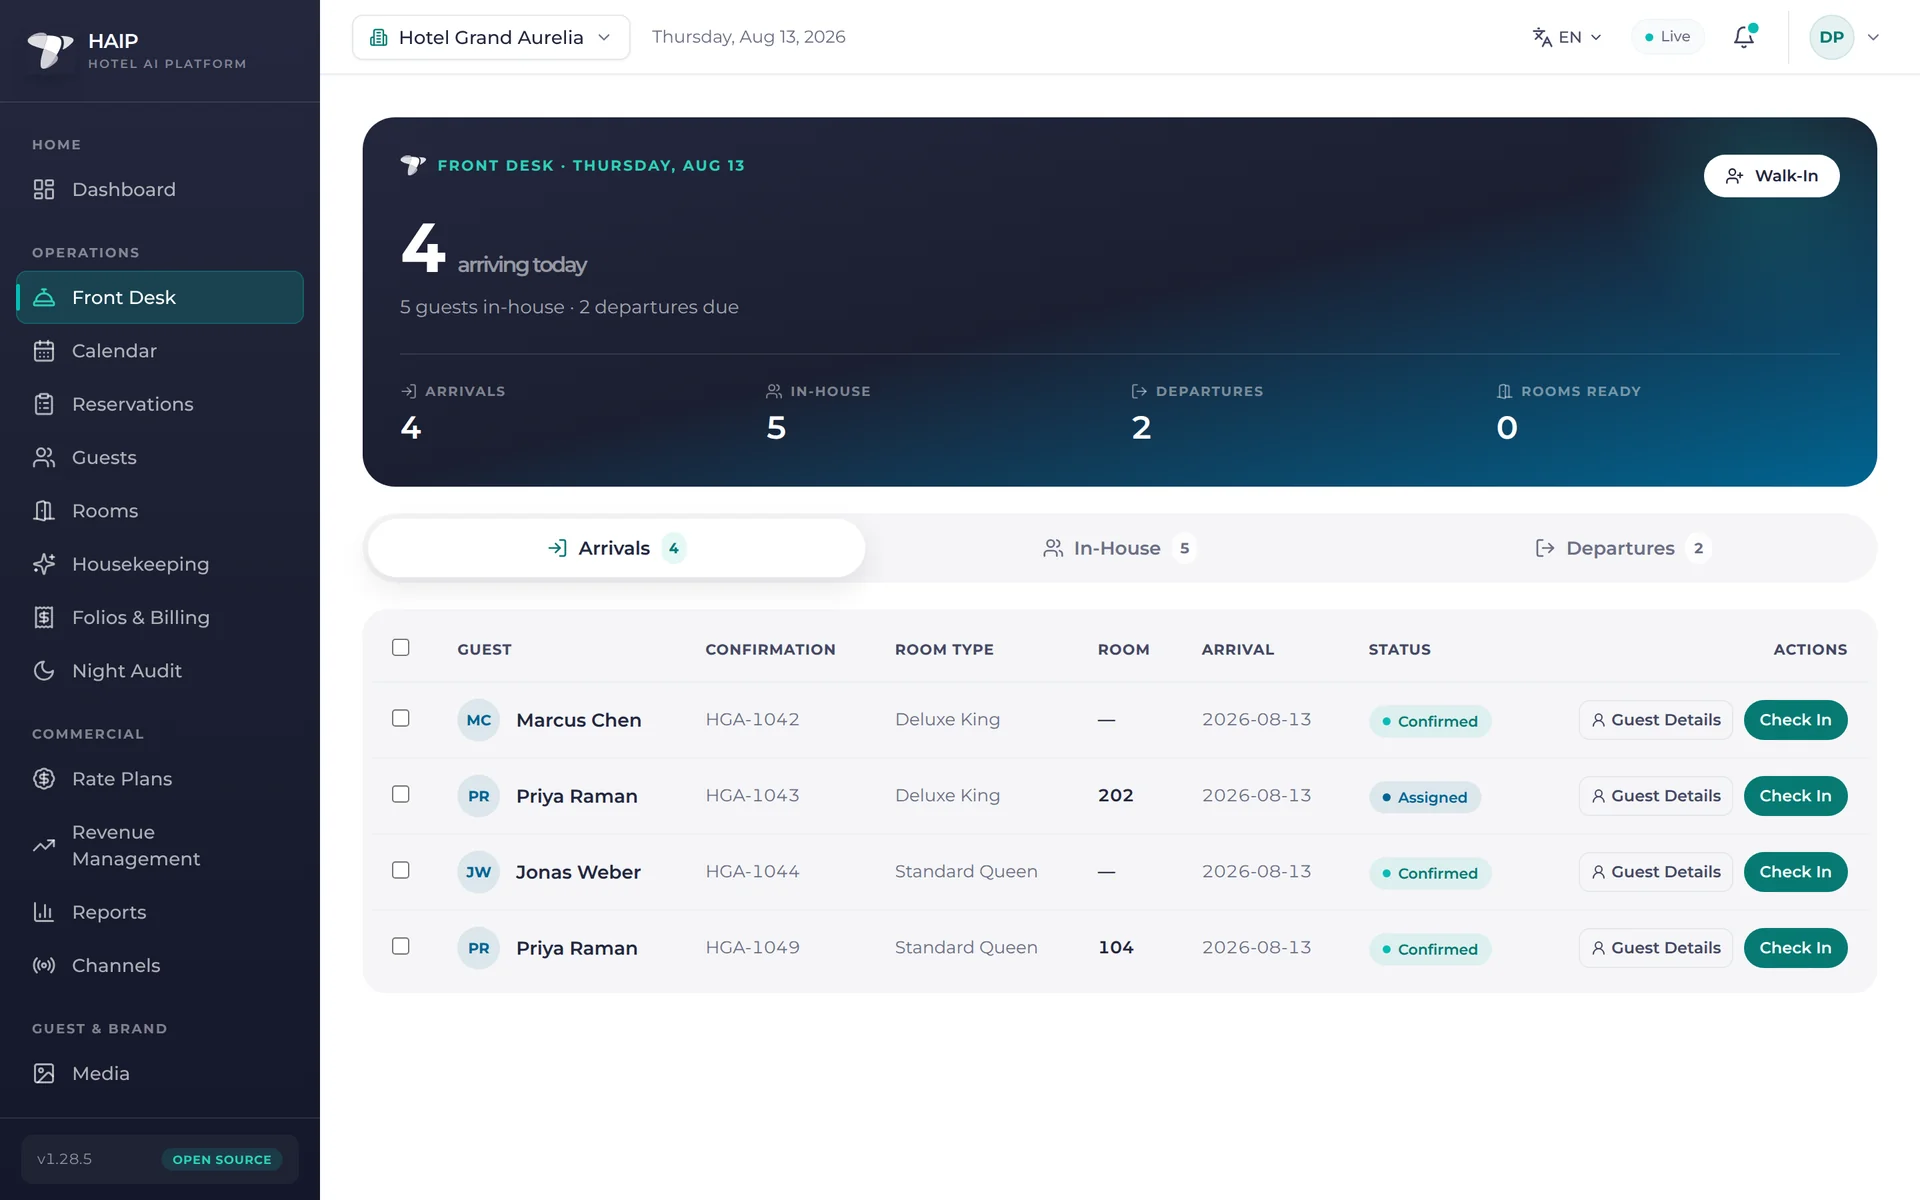Click the HAIP logo in sidebar
The height and width of the screenshot is (1200, 1920).
pos(50,49)
